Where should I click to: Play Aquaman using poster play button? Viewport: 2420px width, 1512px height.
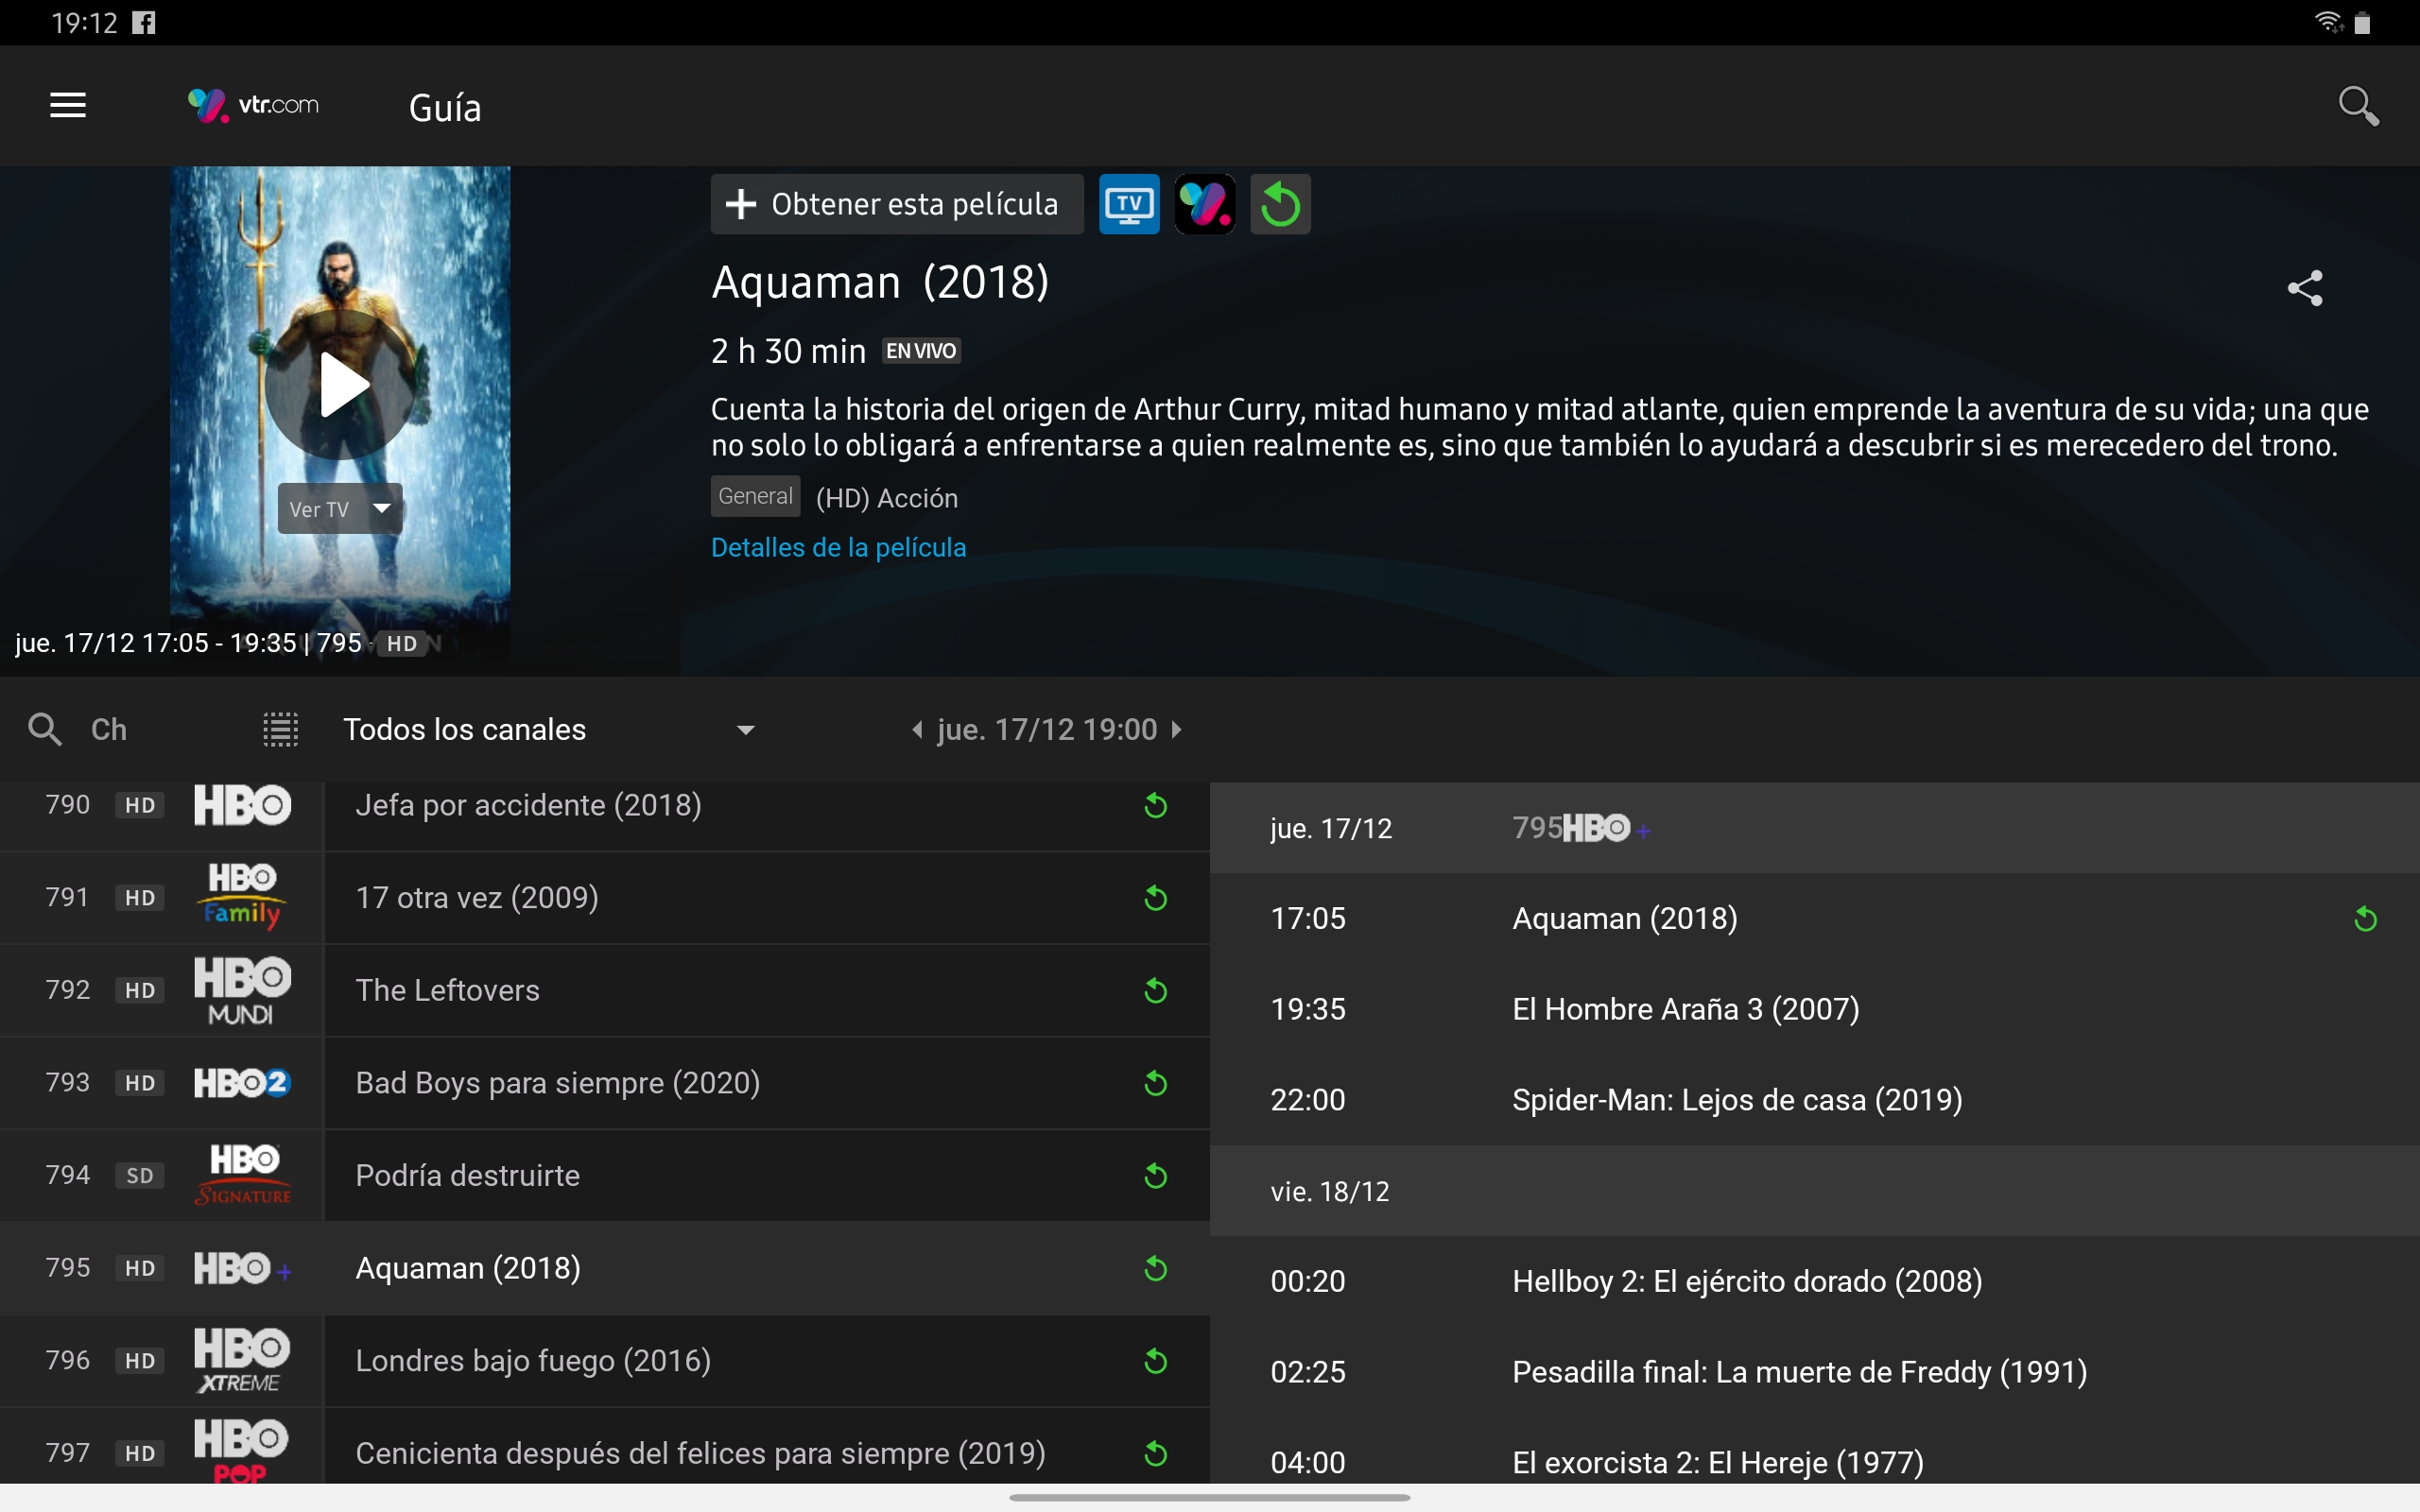pos(340,385)
